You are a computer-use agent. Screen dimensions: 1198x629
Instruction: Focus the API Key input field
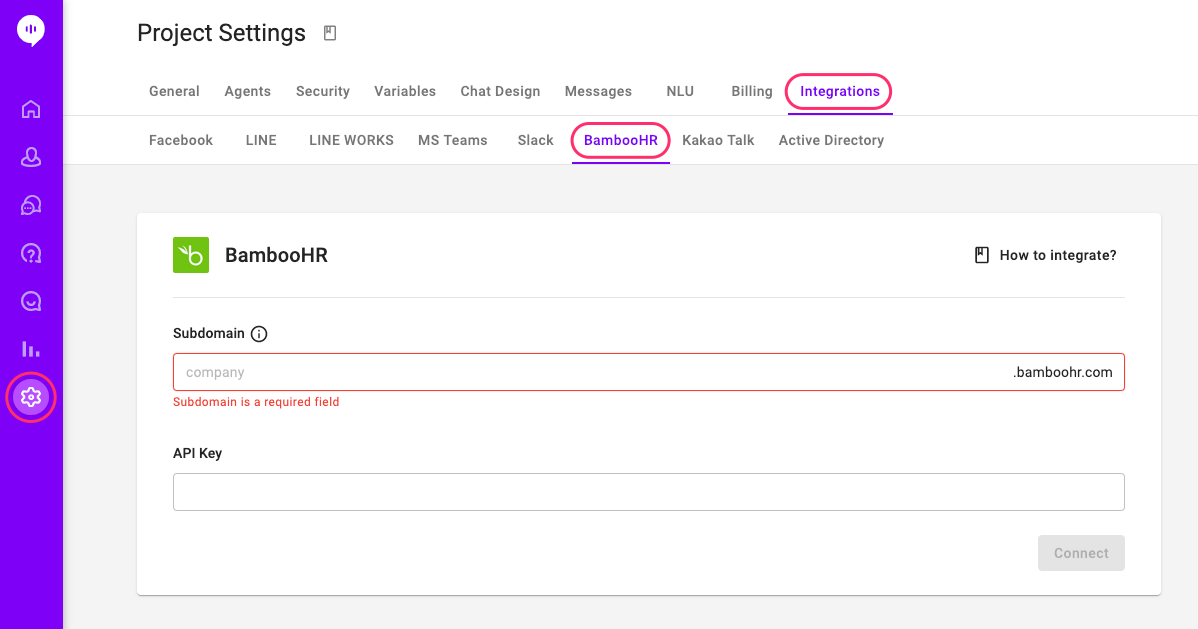click(x=649, y=492)
